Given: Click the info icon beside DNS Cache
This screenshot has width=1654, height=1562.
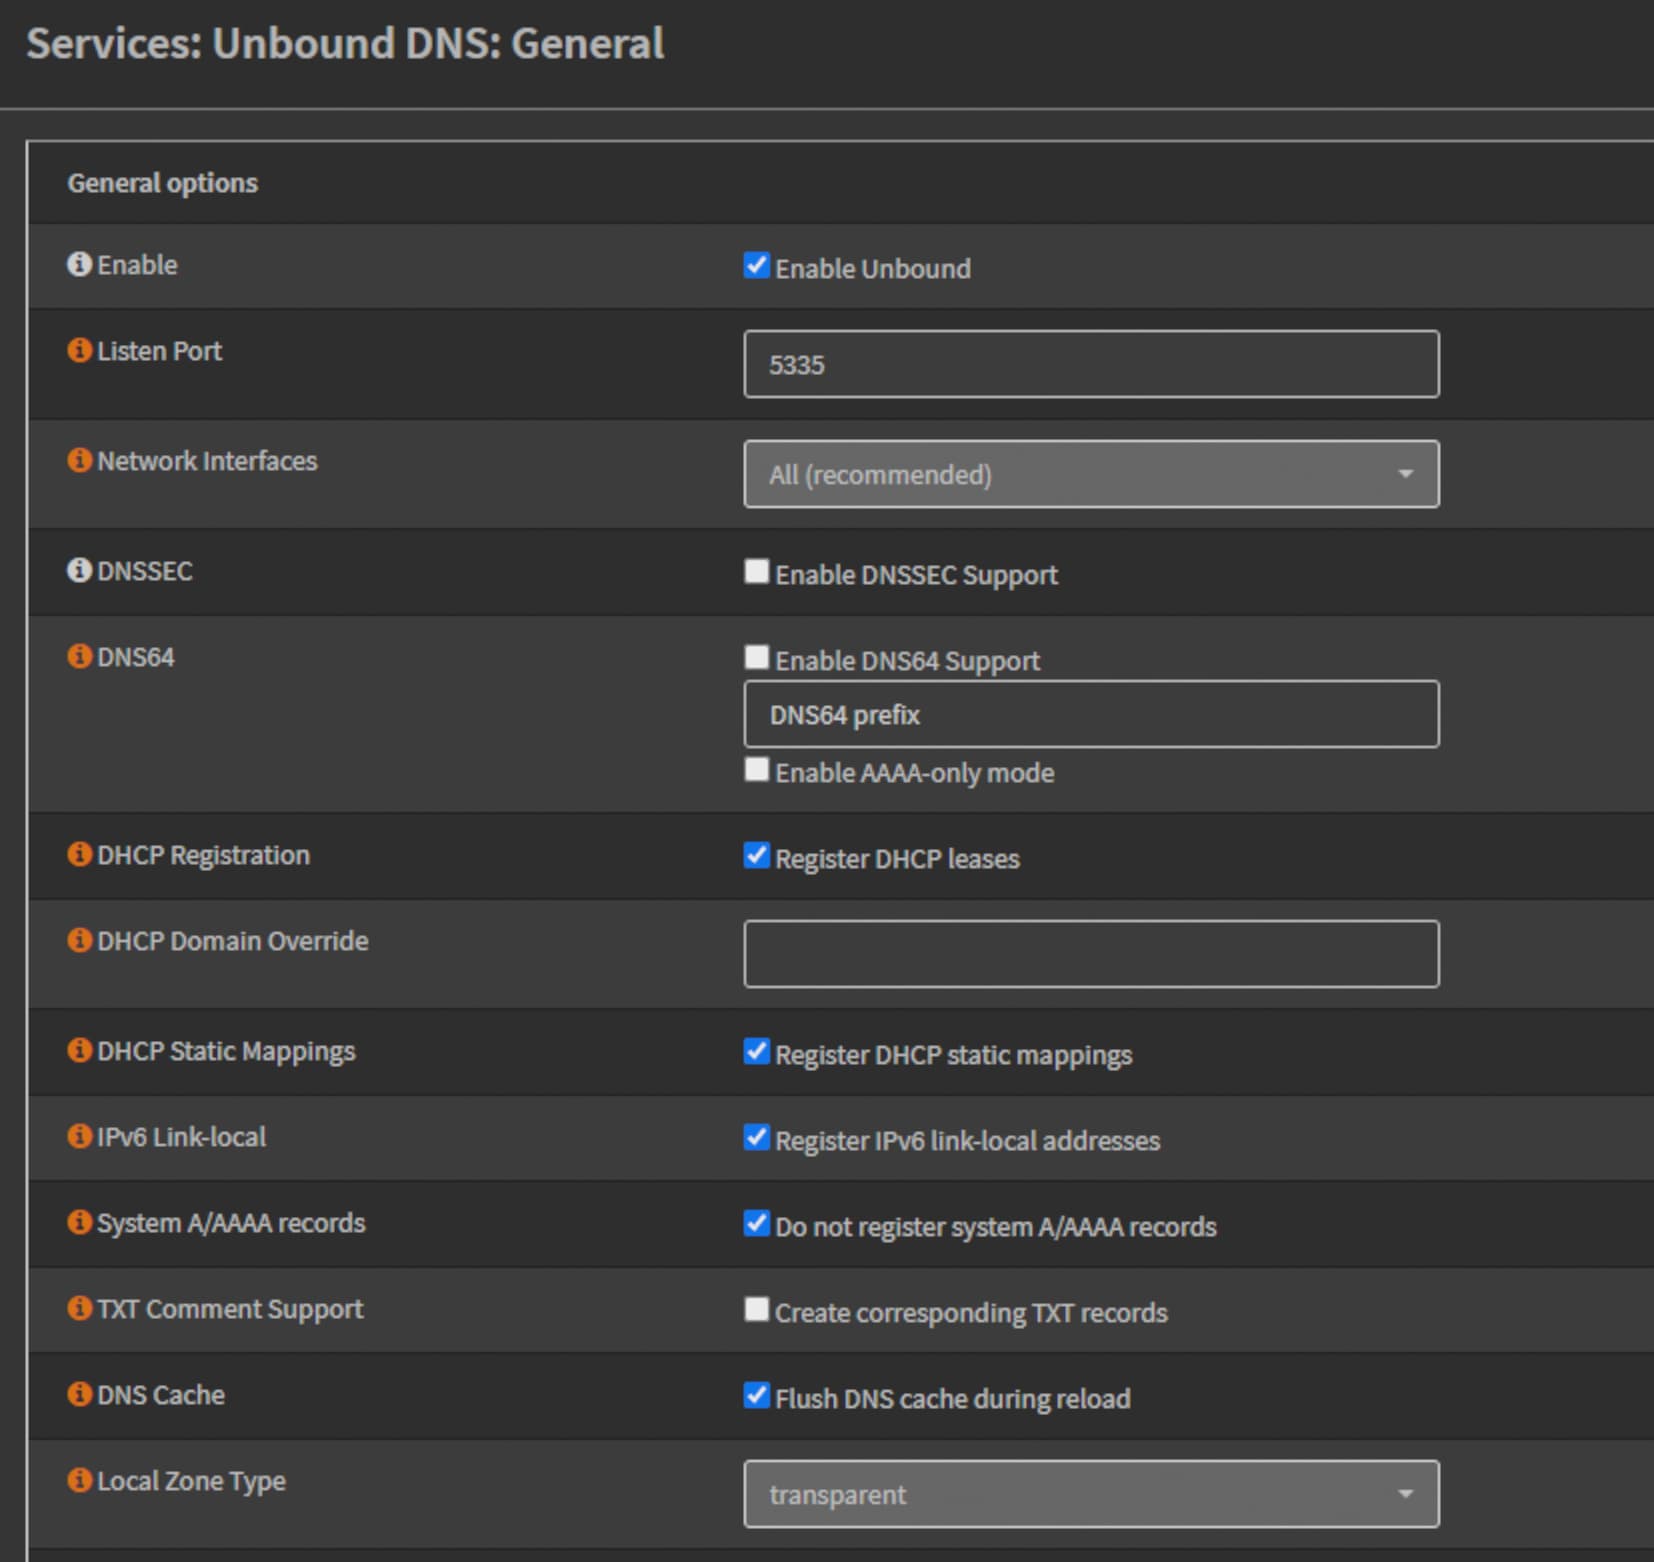Looking at the screenshot, I should point(79,1394).
